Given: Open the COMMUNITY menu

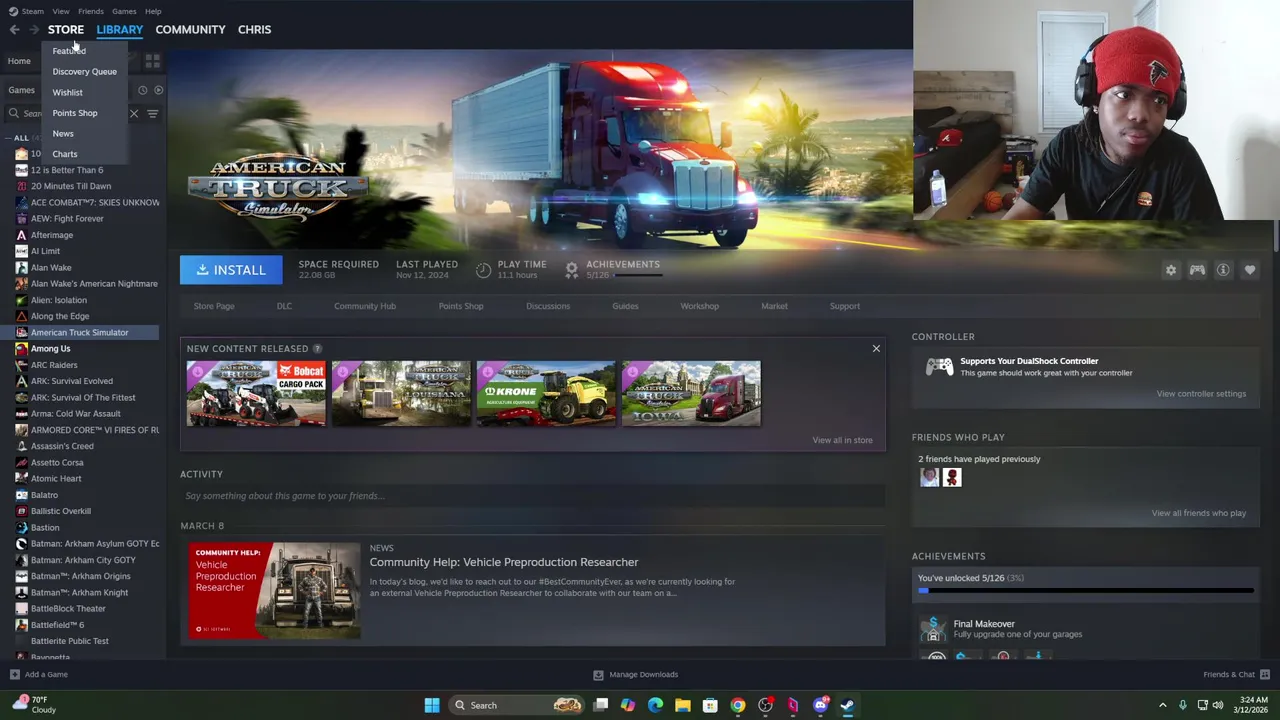Looking at the screenshot, I should click(x=190, y=30).
